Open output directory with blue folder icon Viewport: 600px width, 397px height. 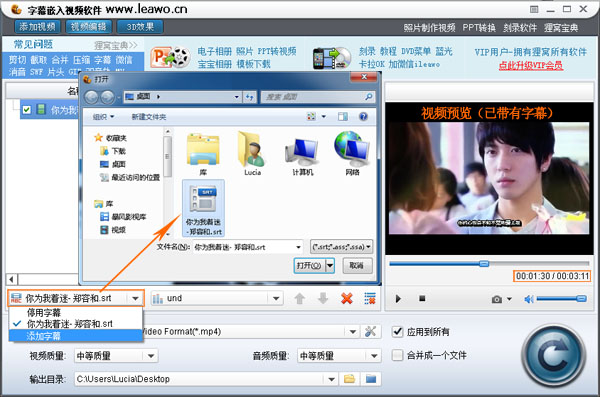point(371,379)
